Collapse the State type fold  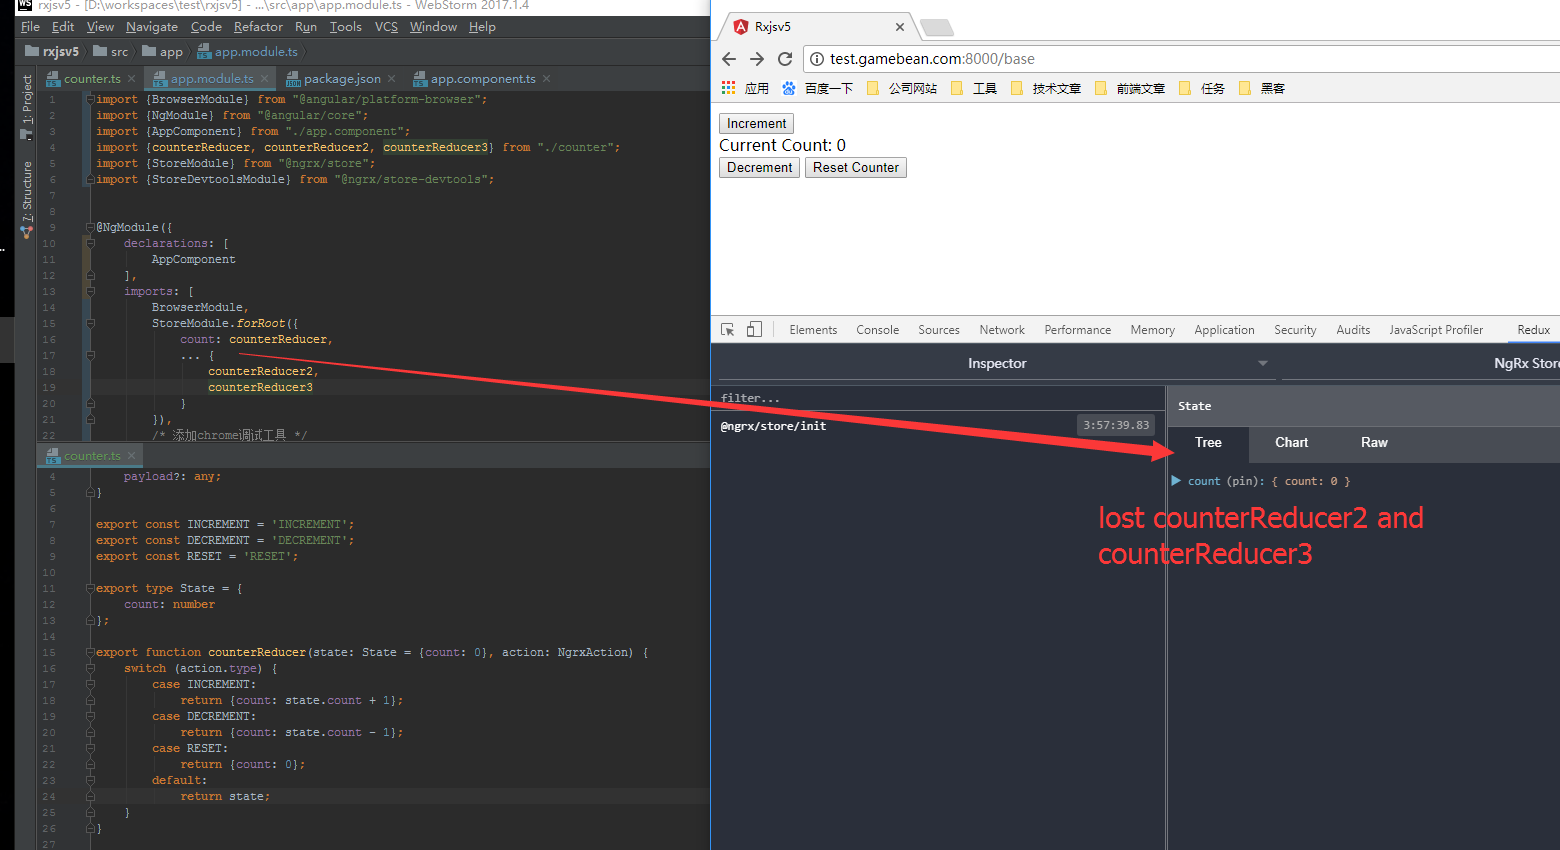[x=90, y=588]
